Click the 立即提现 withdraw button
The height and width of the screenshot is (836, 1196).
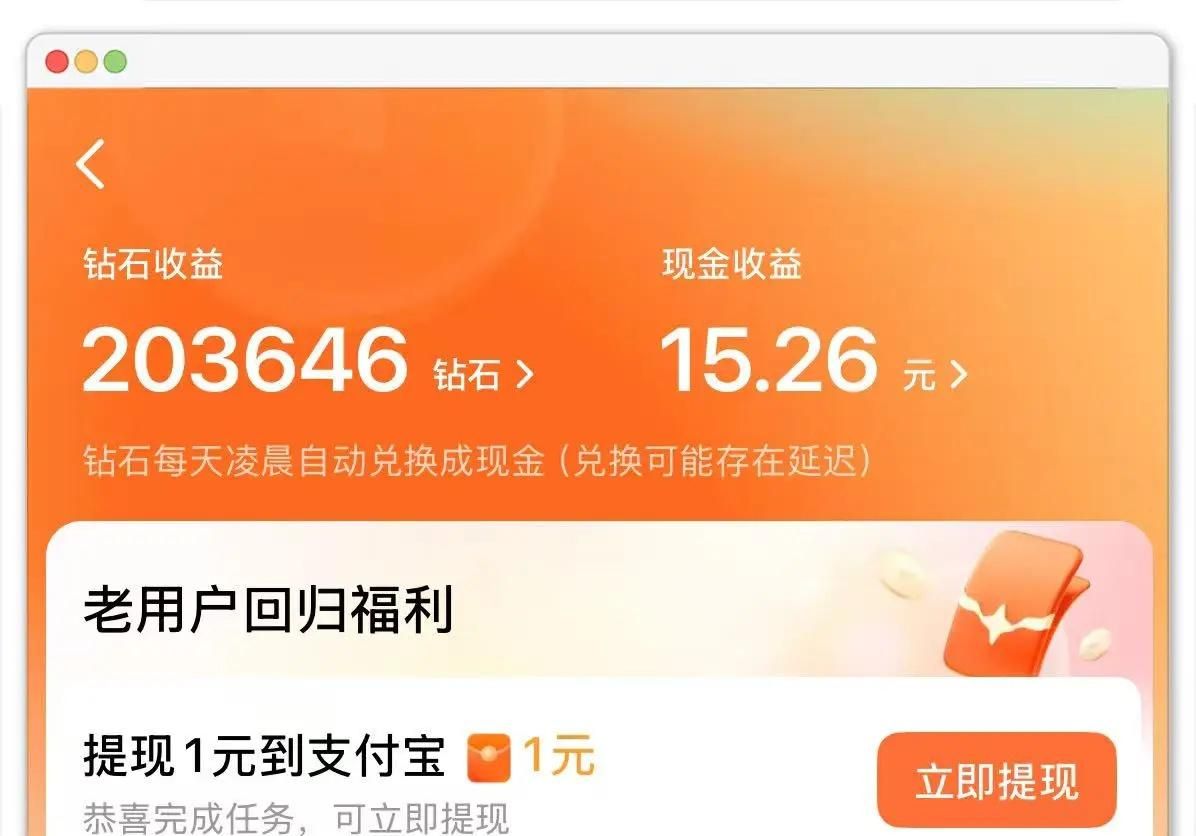point(997,780)
